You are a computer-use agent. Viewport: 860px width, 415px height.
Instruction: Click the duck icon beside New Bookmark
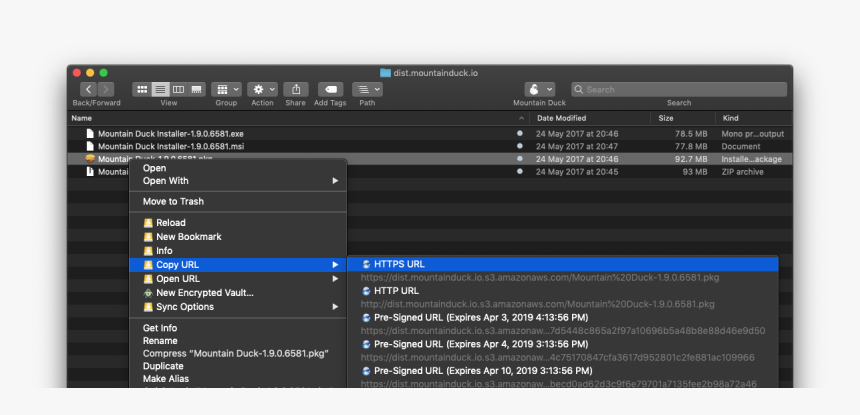148,237
